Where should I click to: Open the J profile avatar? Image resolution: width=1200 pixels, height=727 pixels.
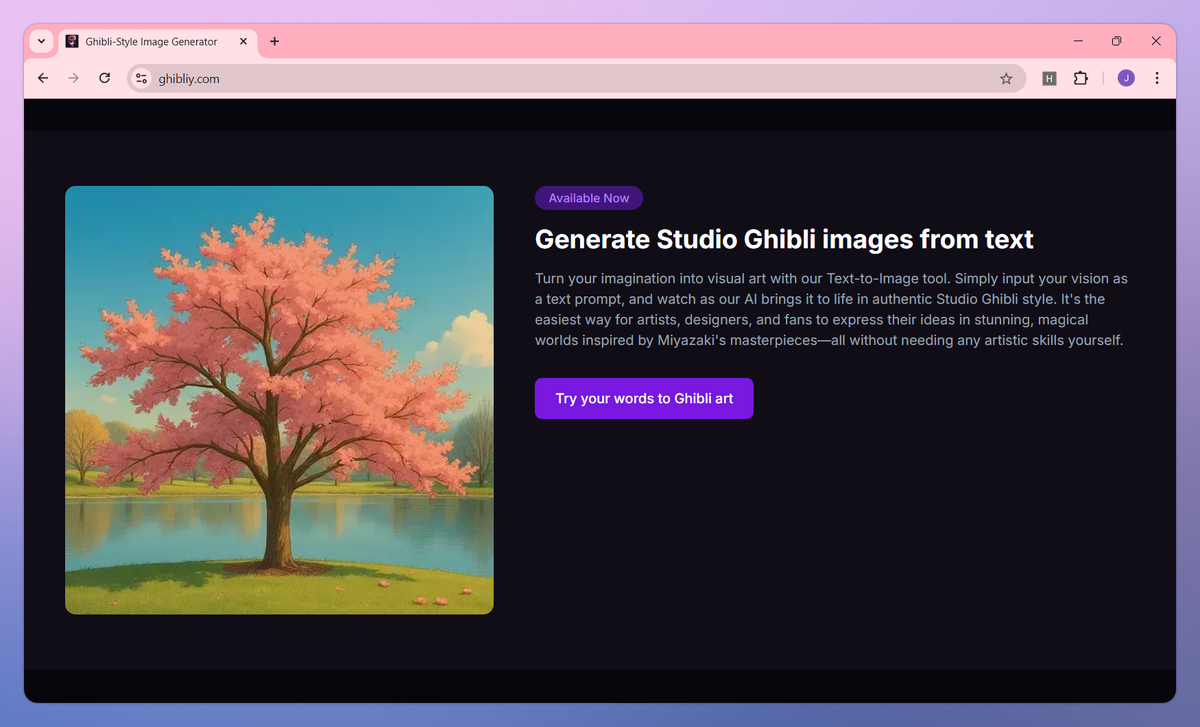pyautogui.click(x=1126, y=78)
